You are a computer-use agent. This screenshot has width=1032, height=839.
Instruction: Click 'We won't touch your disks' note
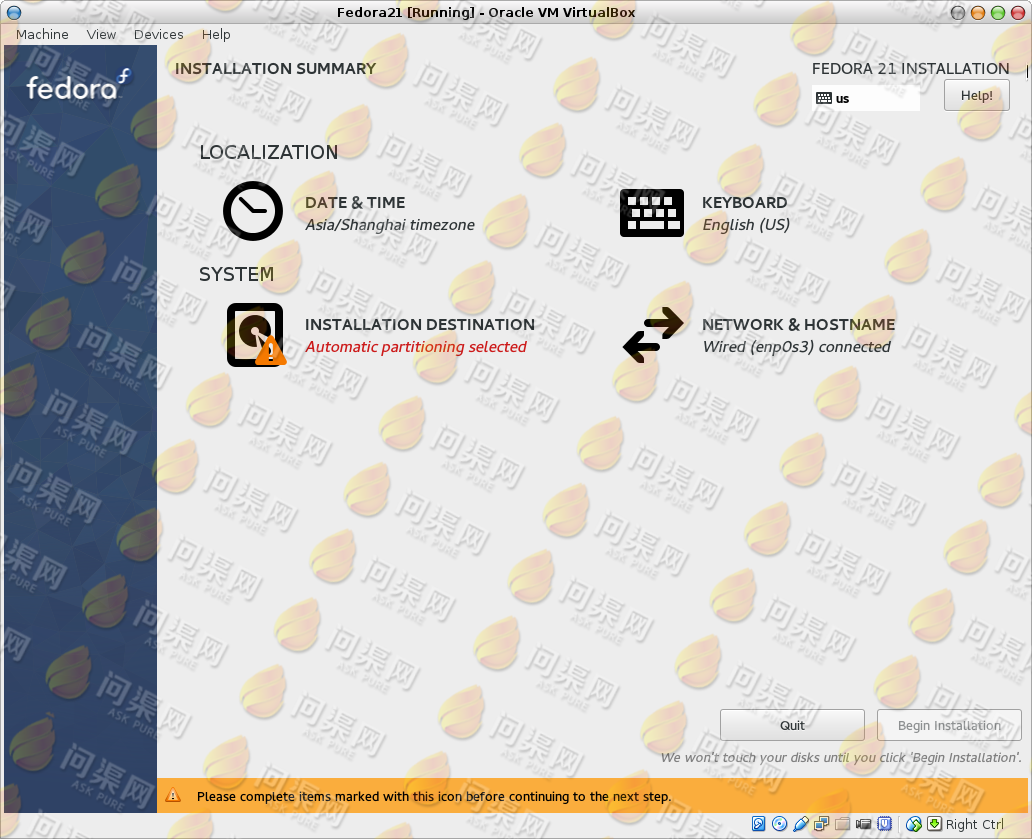coord(841,757)
